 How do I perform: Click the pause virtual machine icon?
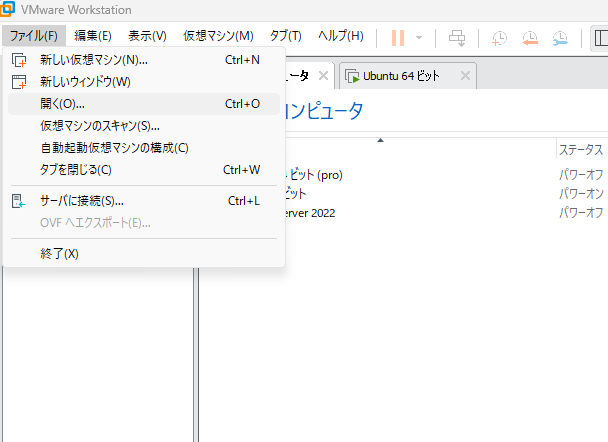point(398,38)
